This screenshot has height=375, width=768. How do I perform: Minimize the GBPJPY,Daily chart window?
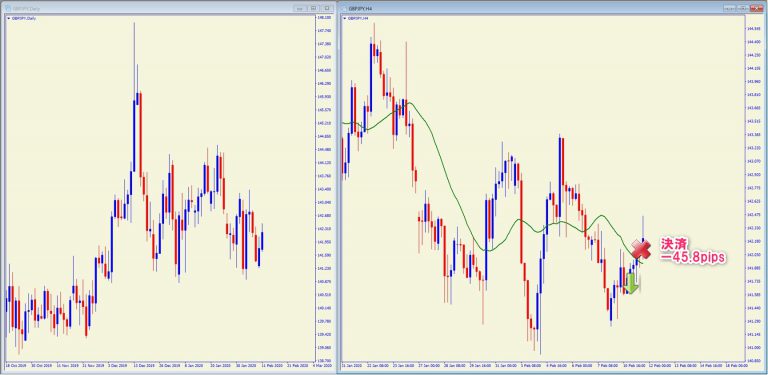300,8
